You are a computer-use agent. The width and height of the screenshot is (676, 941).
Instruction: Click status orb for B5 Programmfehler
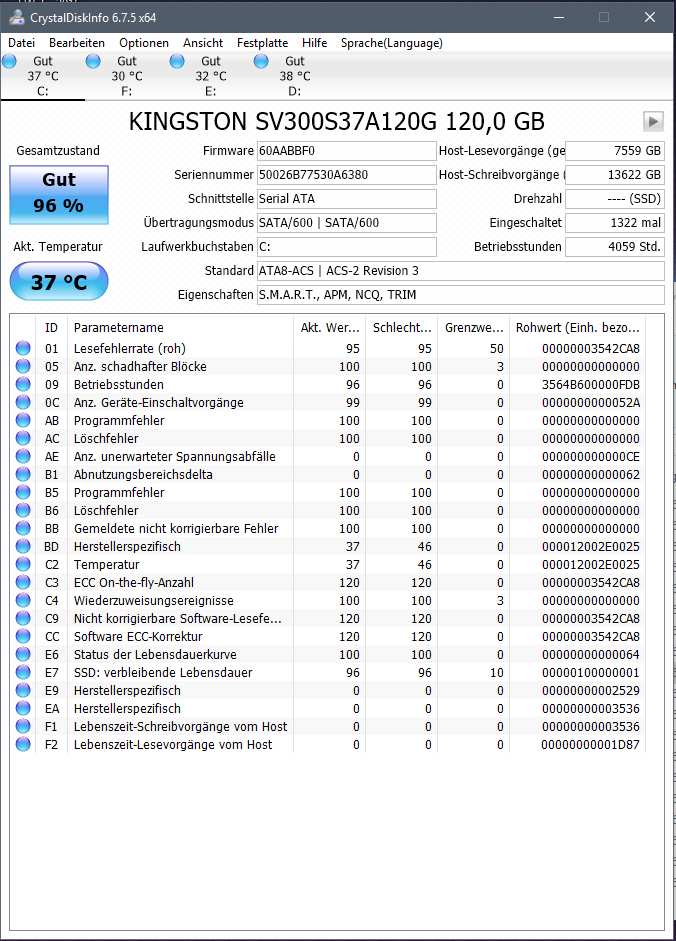tap(23, 492)
